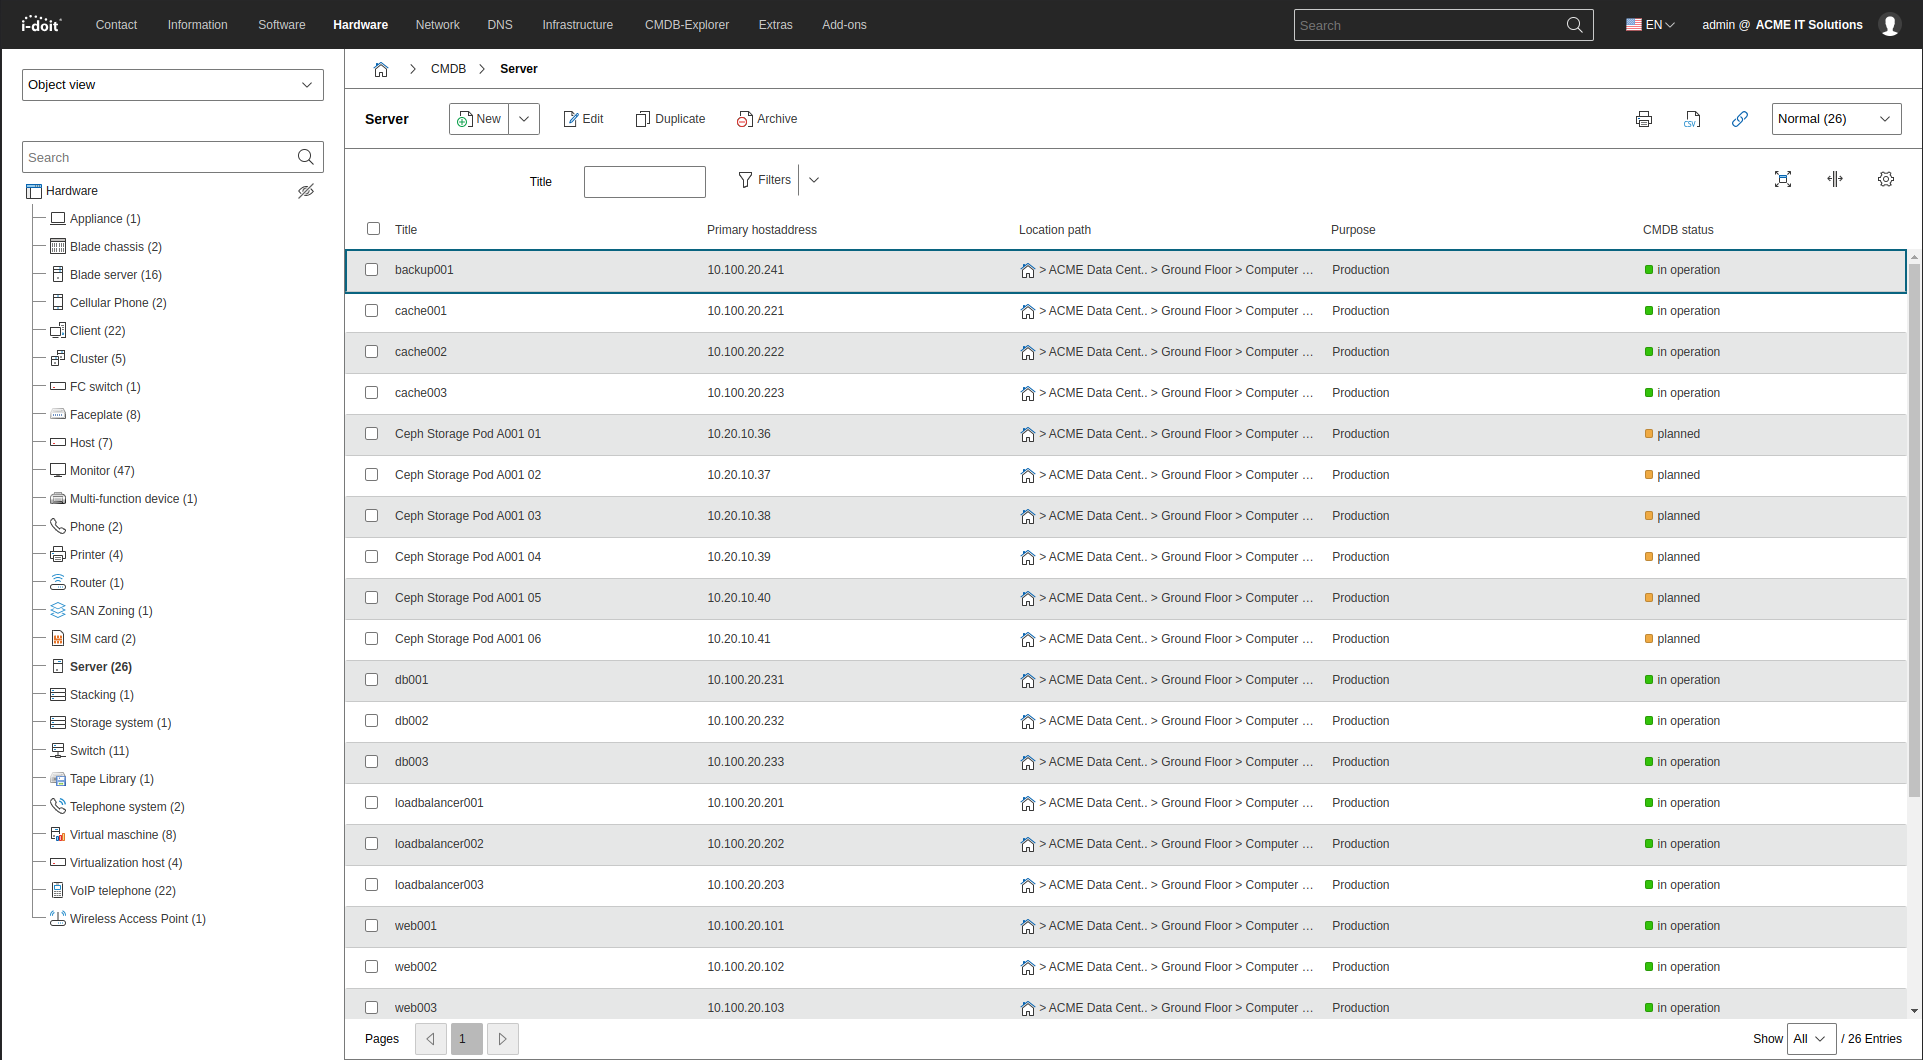Copy link to this list icon
Viewport: 1923px width, 1060px height.
click(1740, 119)
